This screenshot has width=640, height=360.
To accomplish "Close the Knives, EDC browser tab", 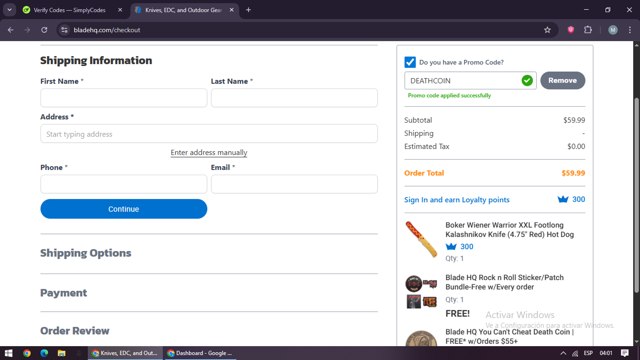I will pyautogui.click(x=231, y=10).
